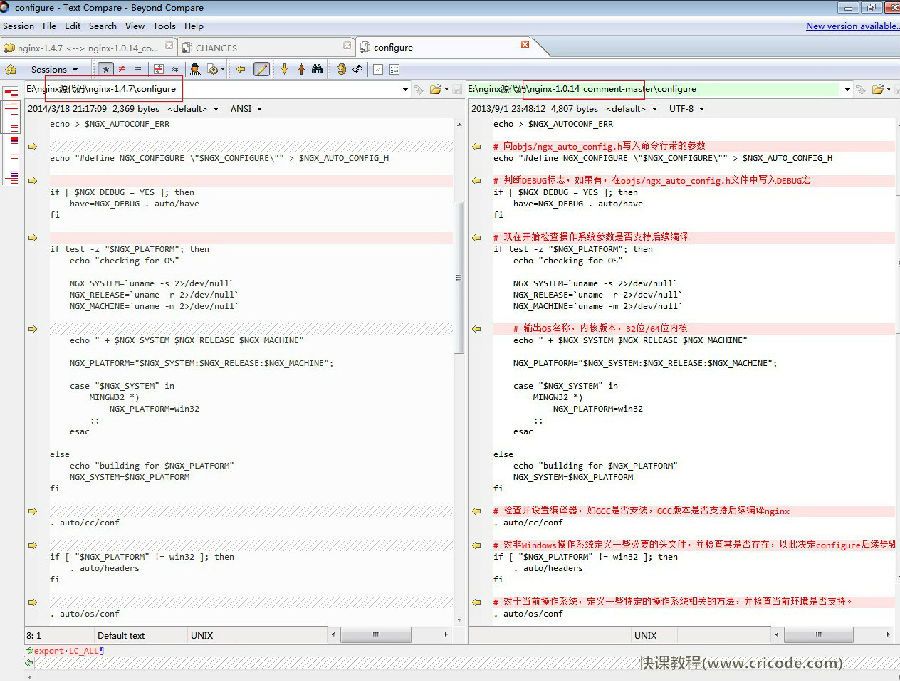Open the Tools menu
The height and width of the screenshot is (681, 900).
click(165, 26)
